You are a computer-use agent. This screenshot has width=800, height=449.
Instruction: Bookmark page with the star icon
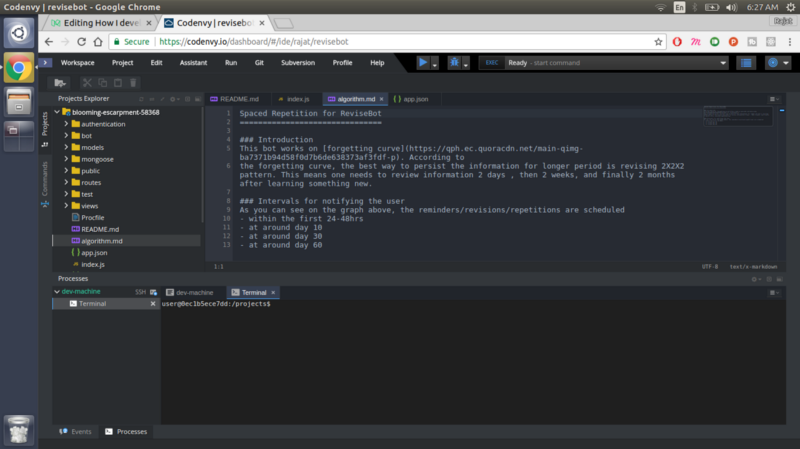658,42
